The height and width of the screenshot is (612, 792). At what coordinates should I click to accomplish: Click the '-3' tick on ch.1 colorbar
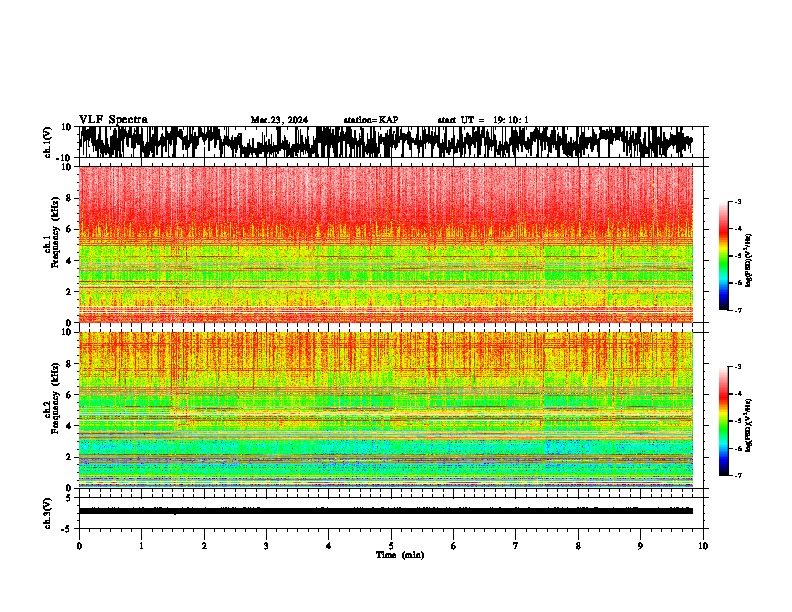click(737, 201)
